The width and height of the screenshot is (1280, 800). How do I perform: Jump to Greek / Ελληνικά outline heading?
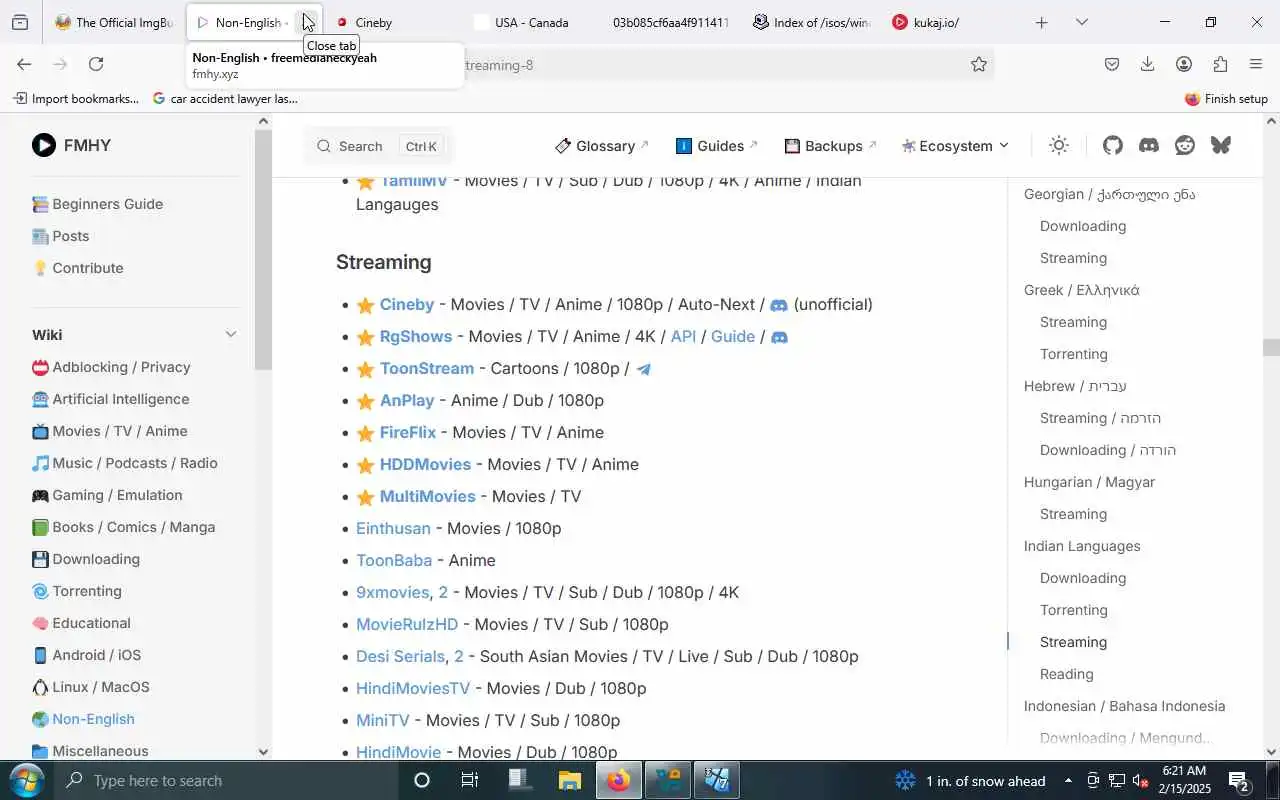coord(1082,290)
